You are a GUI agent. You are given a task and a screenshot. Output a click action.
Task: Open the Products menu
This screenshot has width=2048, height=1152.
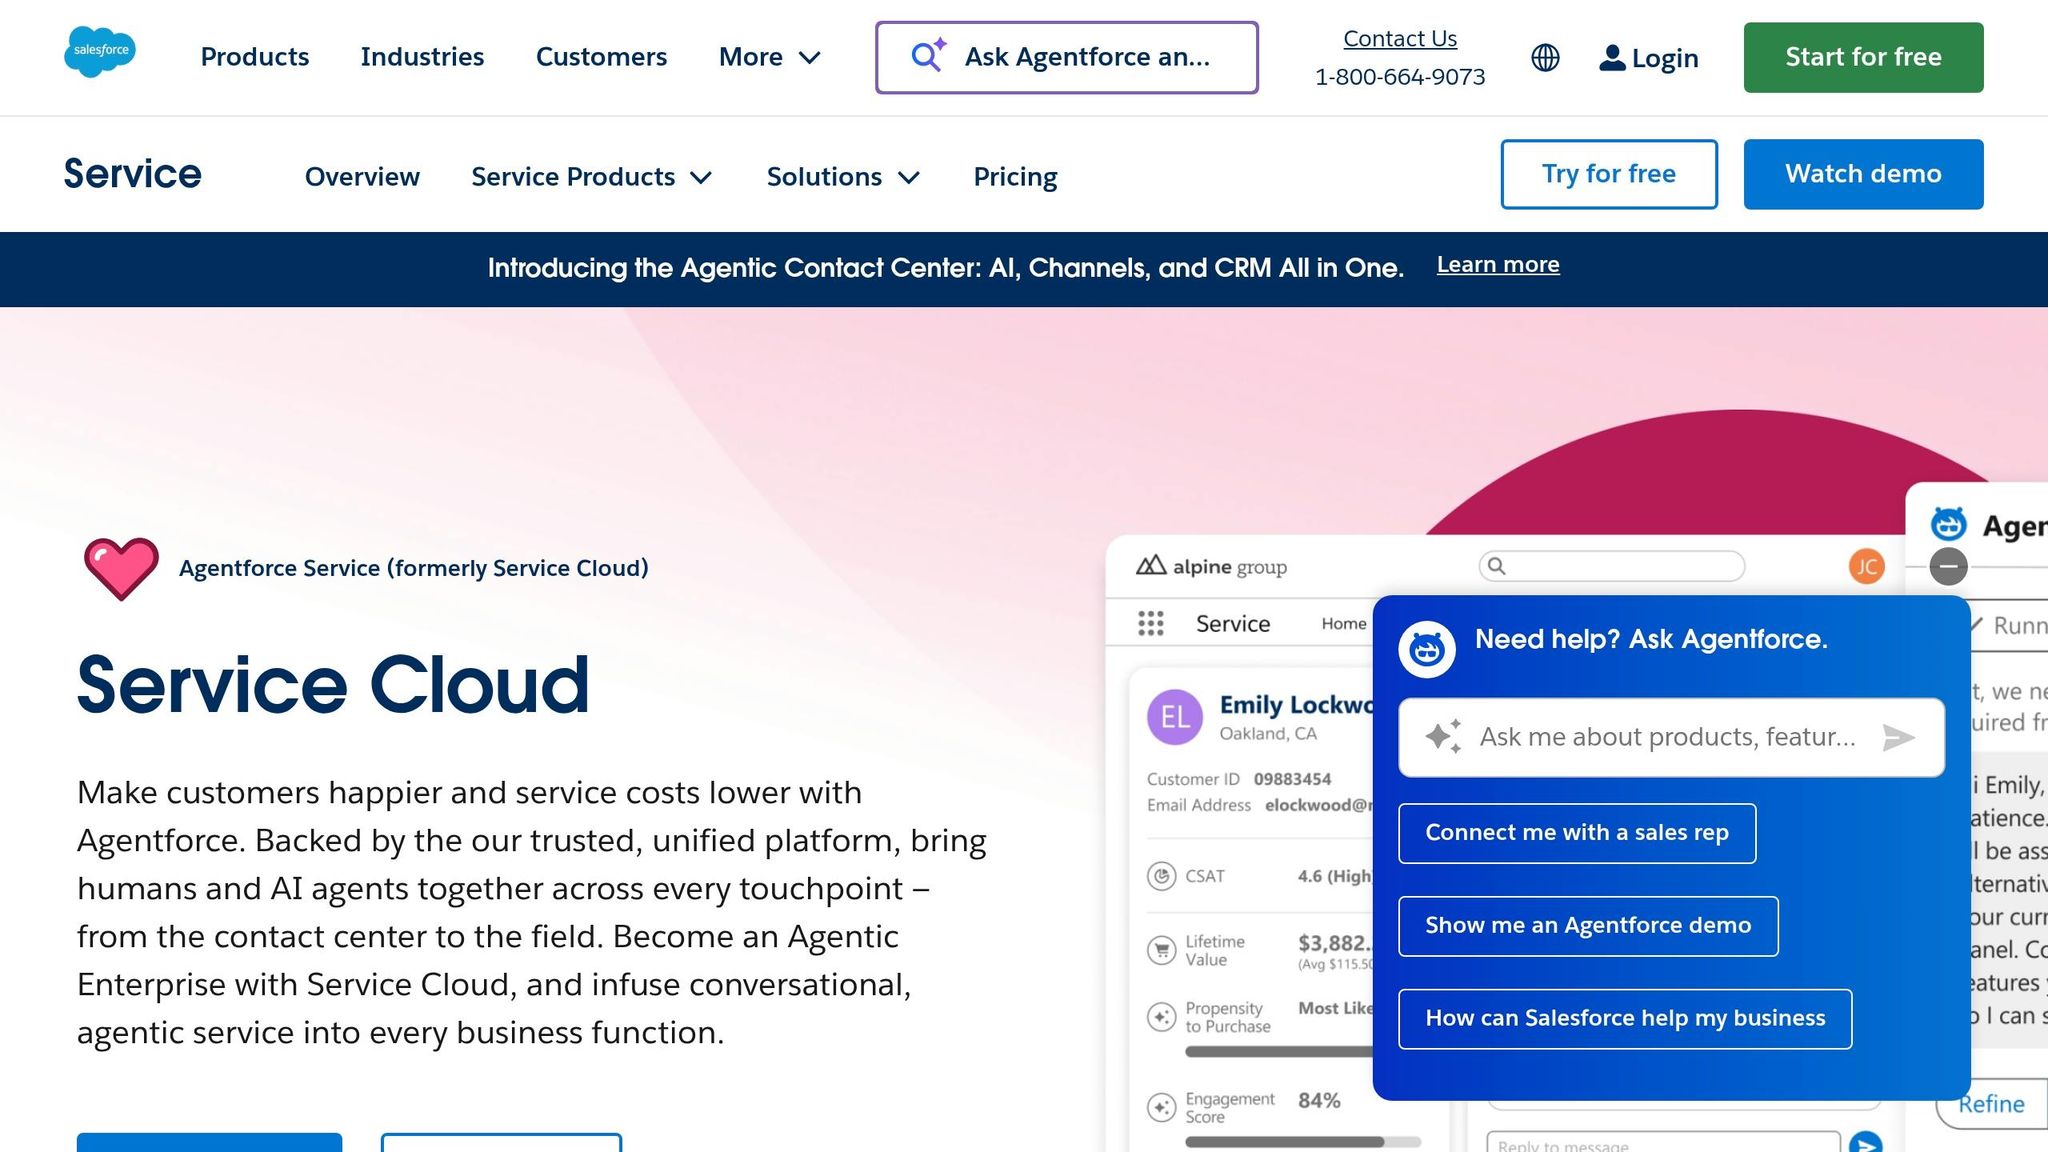coord(255,57)
